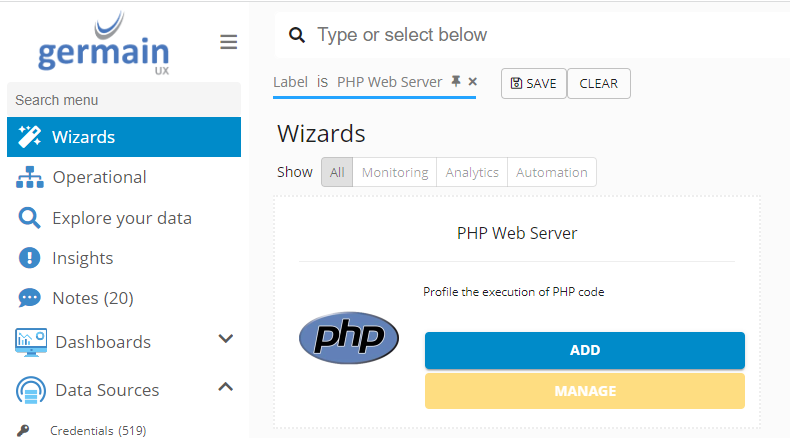The height and width of the screenshot is (438, 790).
Task: Click the Explore your data magnifier icon
Action: 30,218
